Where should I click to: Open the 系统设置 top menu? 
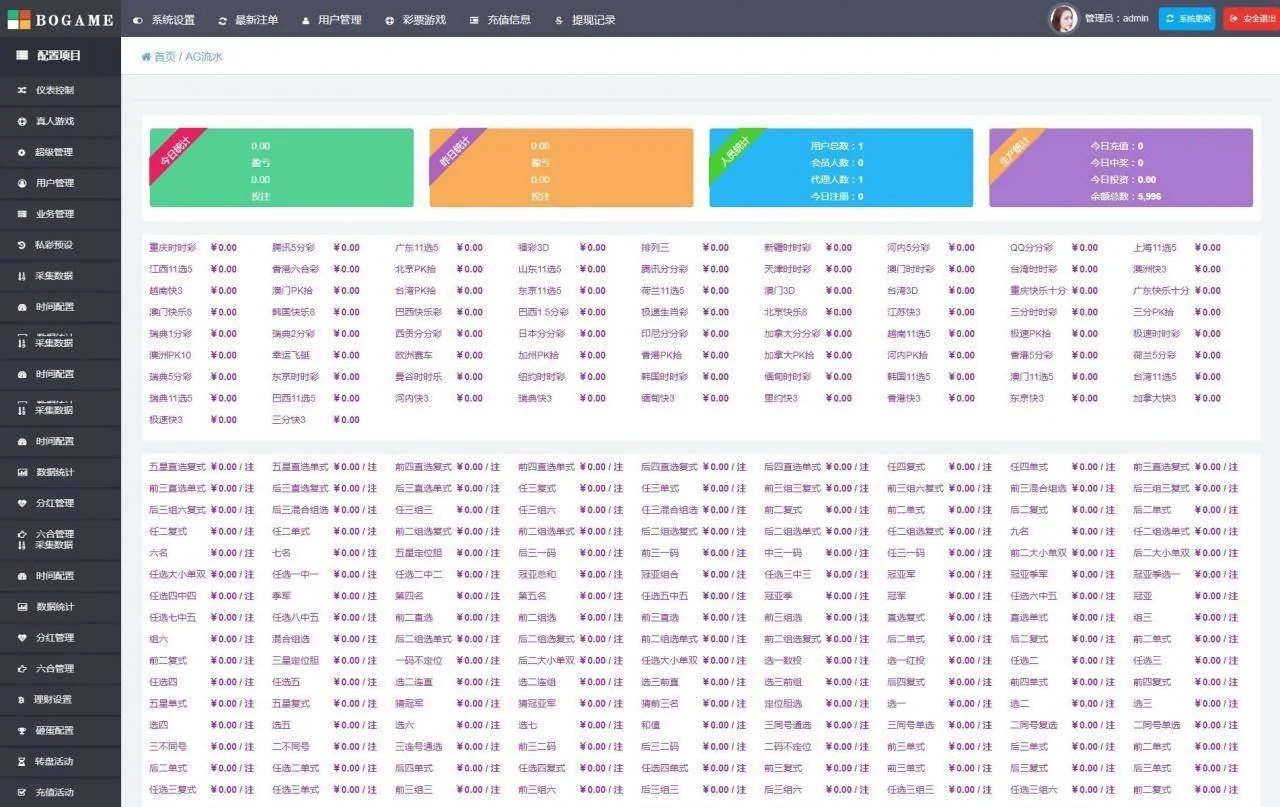point(164,20)
